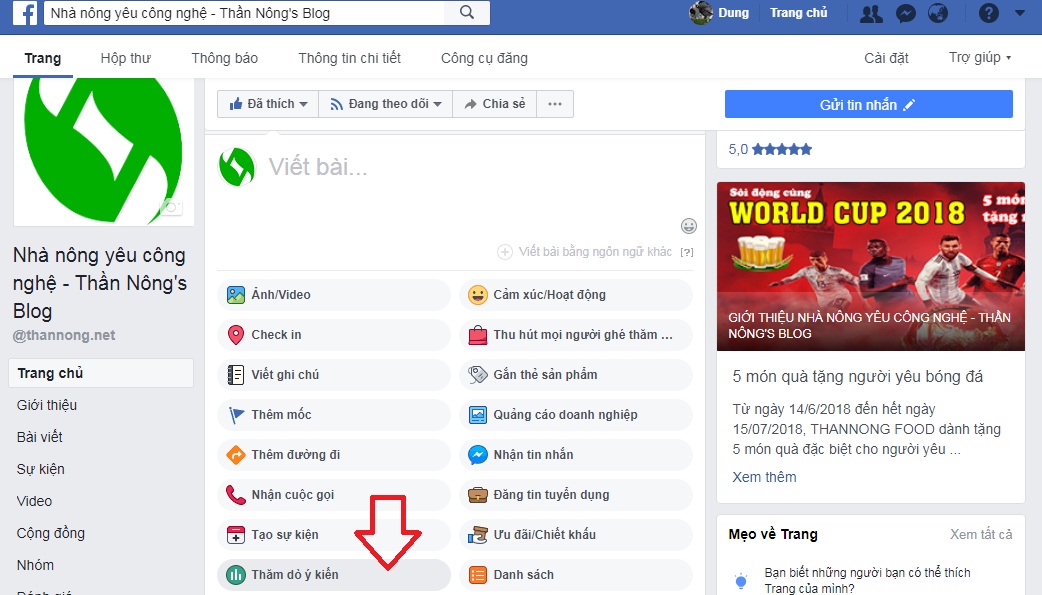Click the Ưu đãi/Chiết khấu offer icon
1042x595 pixels.
(x=478, y=535)
